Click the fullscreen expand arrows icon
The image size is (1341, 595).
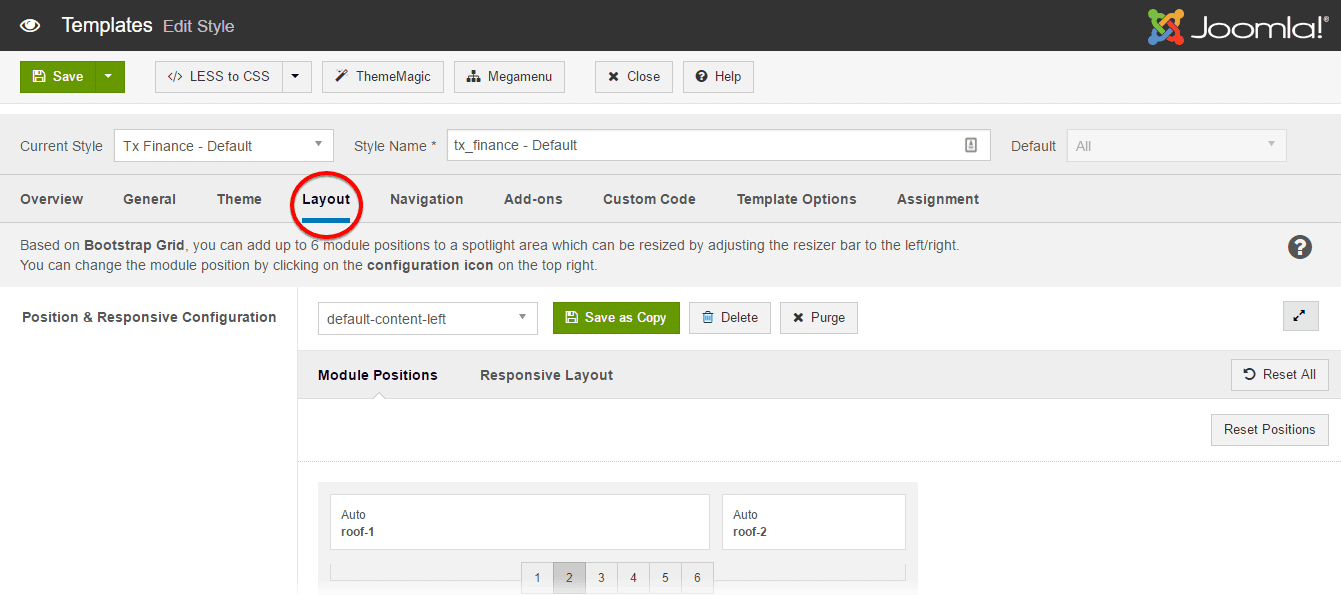1300,315
